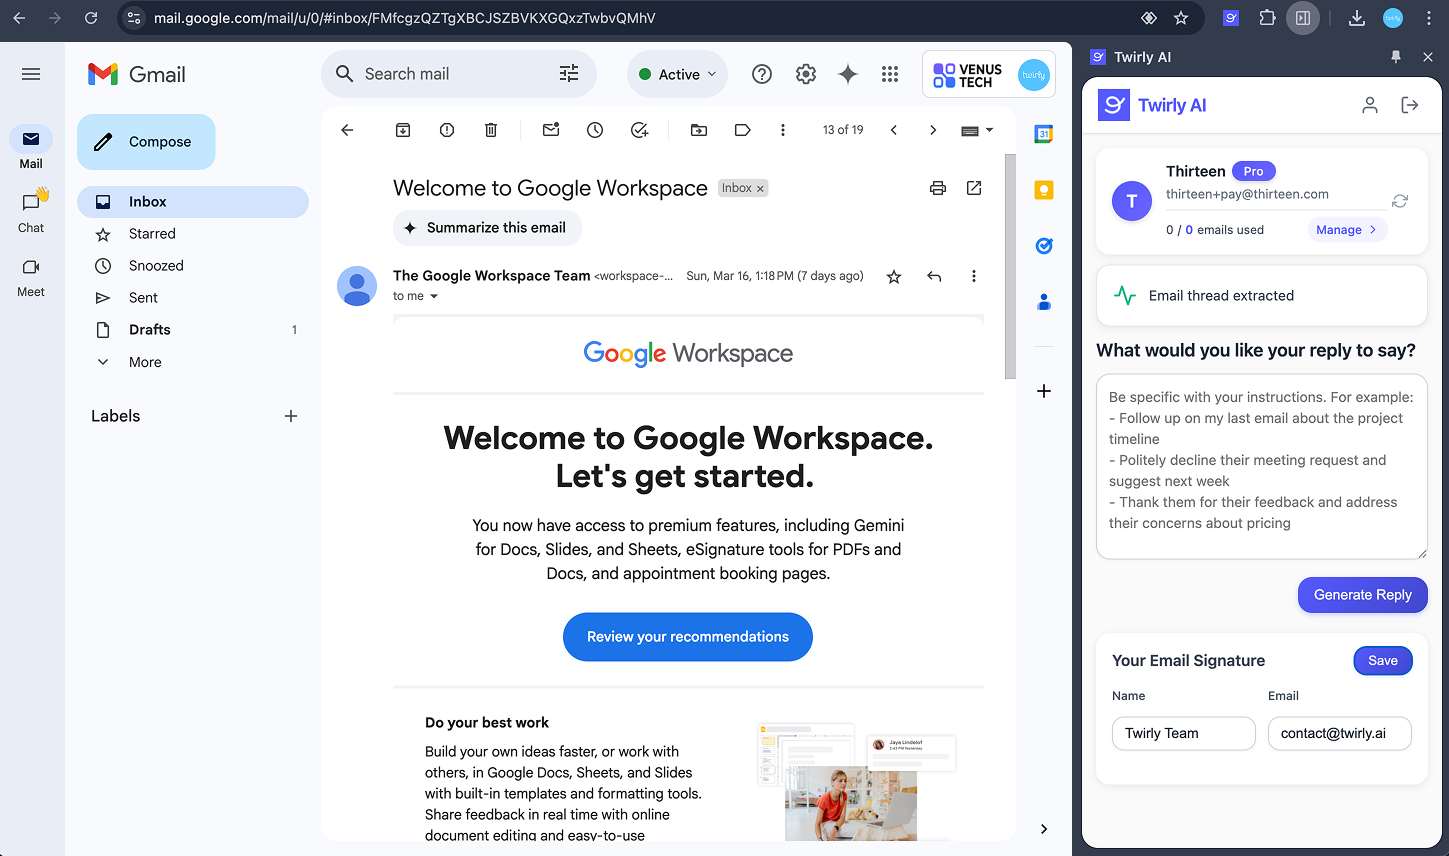Pin the Twirly AI side panel

[1396, 57]
